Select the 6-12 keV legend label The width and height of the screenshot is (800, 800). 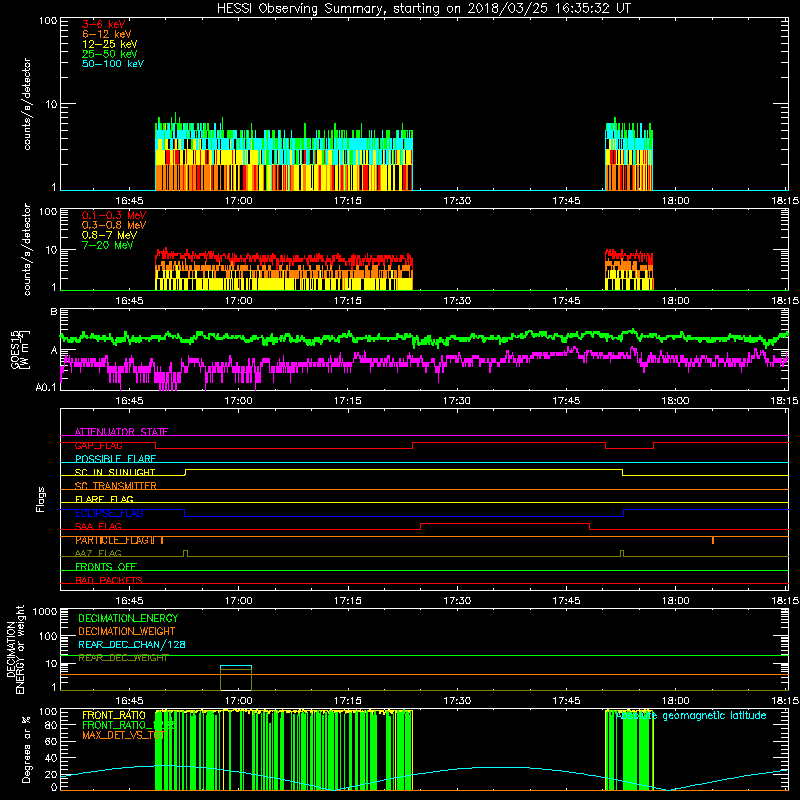(x=107, y=34)
